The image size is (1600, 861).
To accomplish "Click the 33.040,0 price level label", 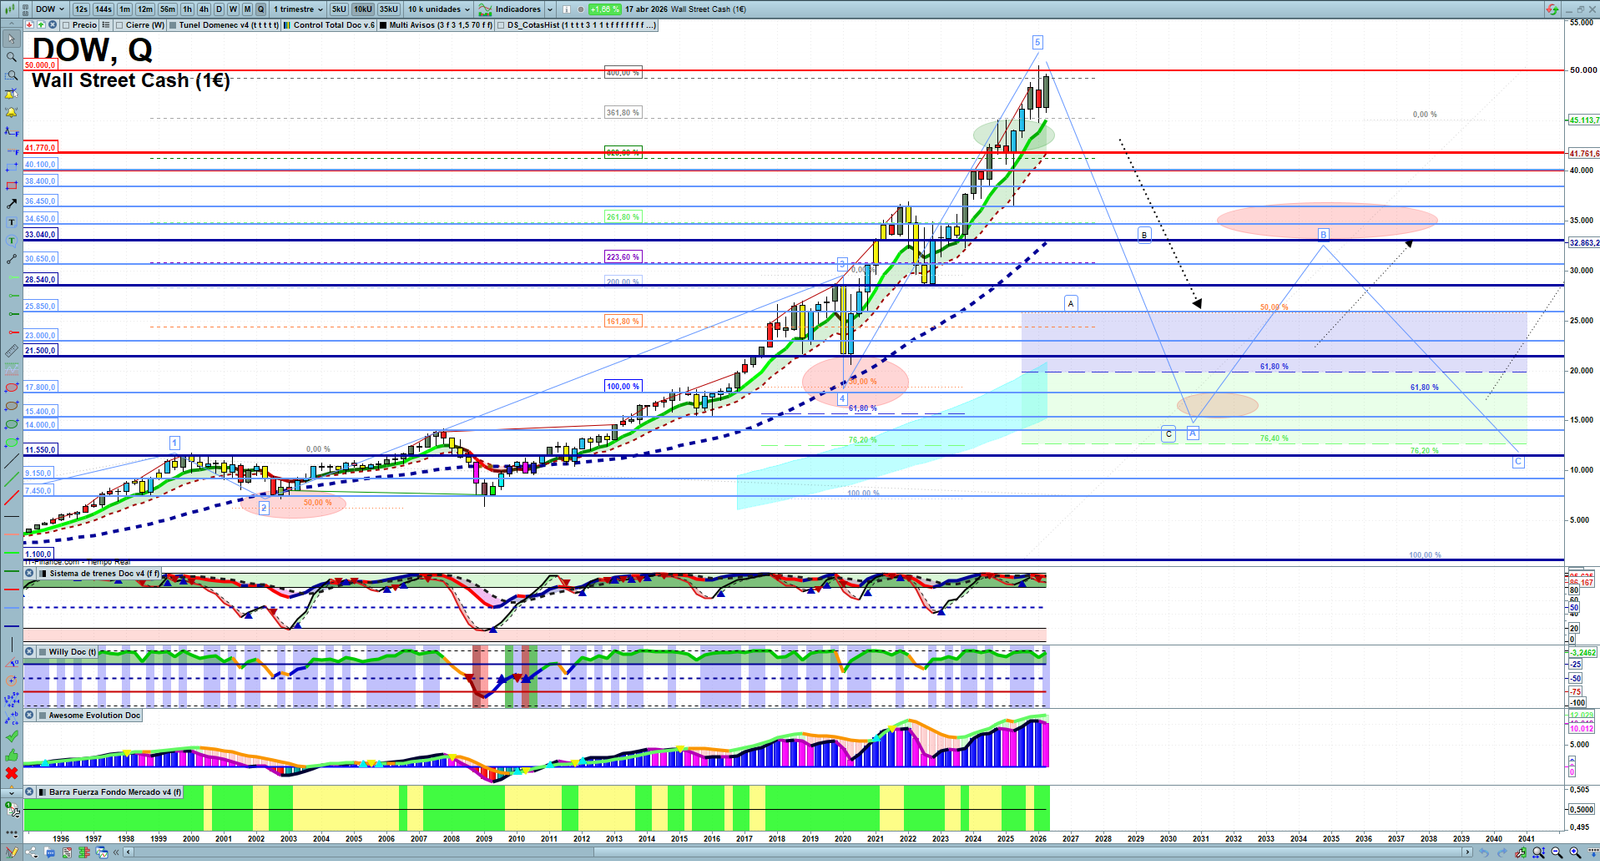I will click(x=40, y=234).
